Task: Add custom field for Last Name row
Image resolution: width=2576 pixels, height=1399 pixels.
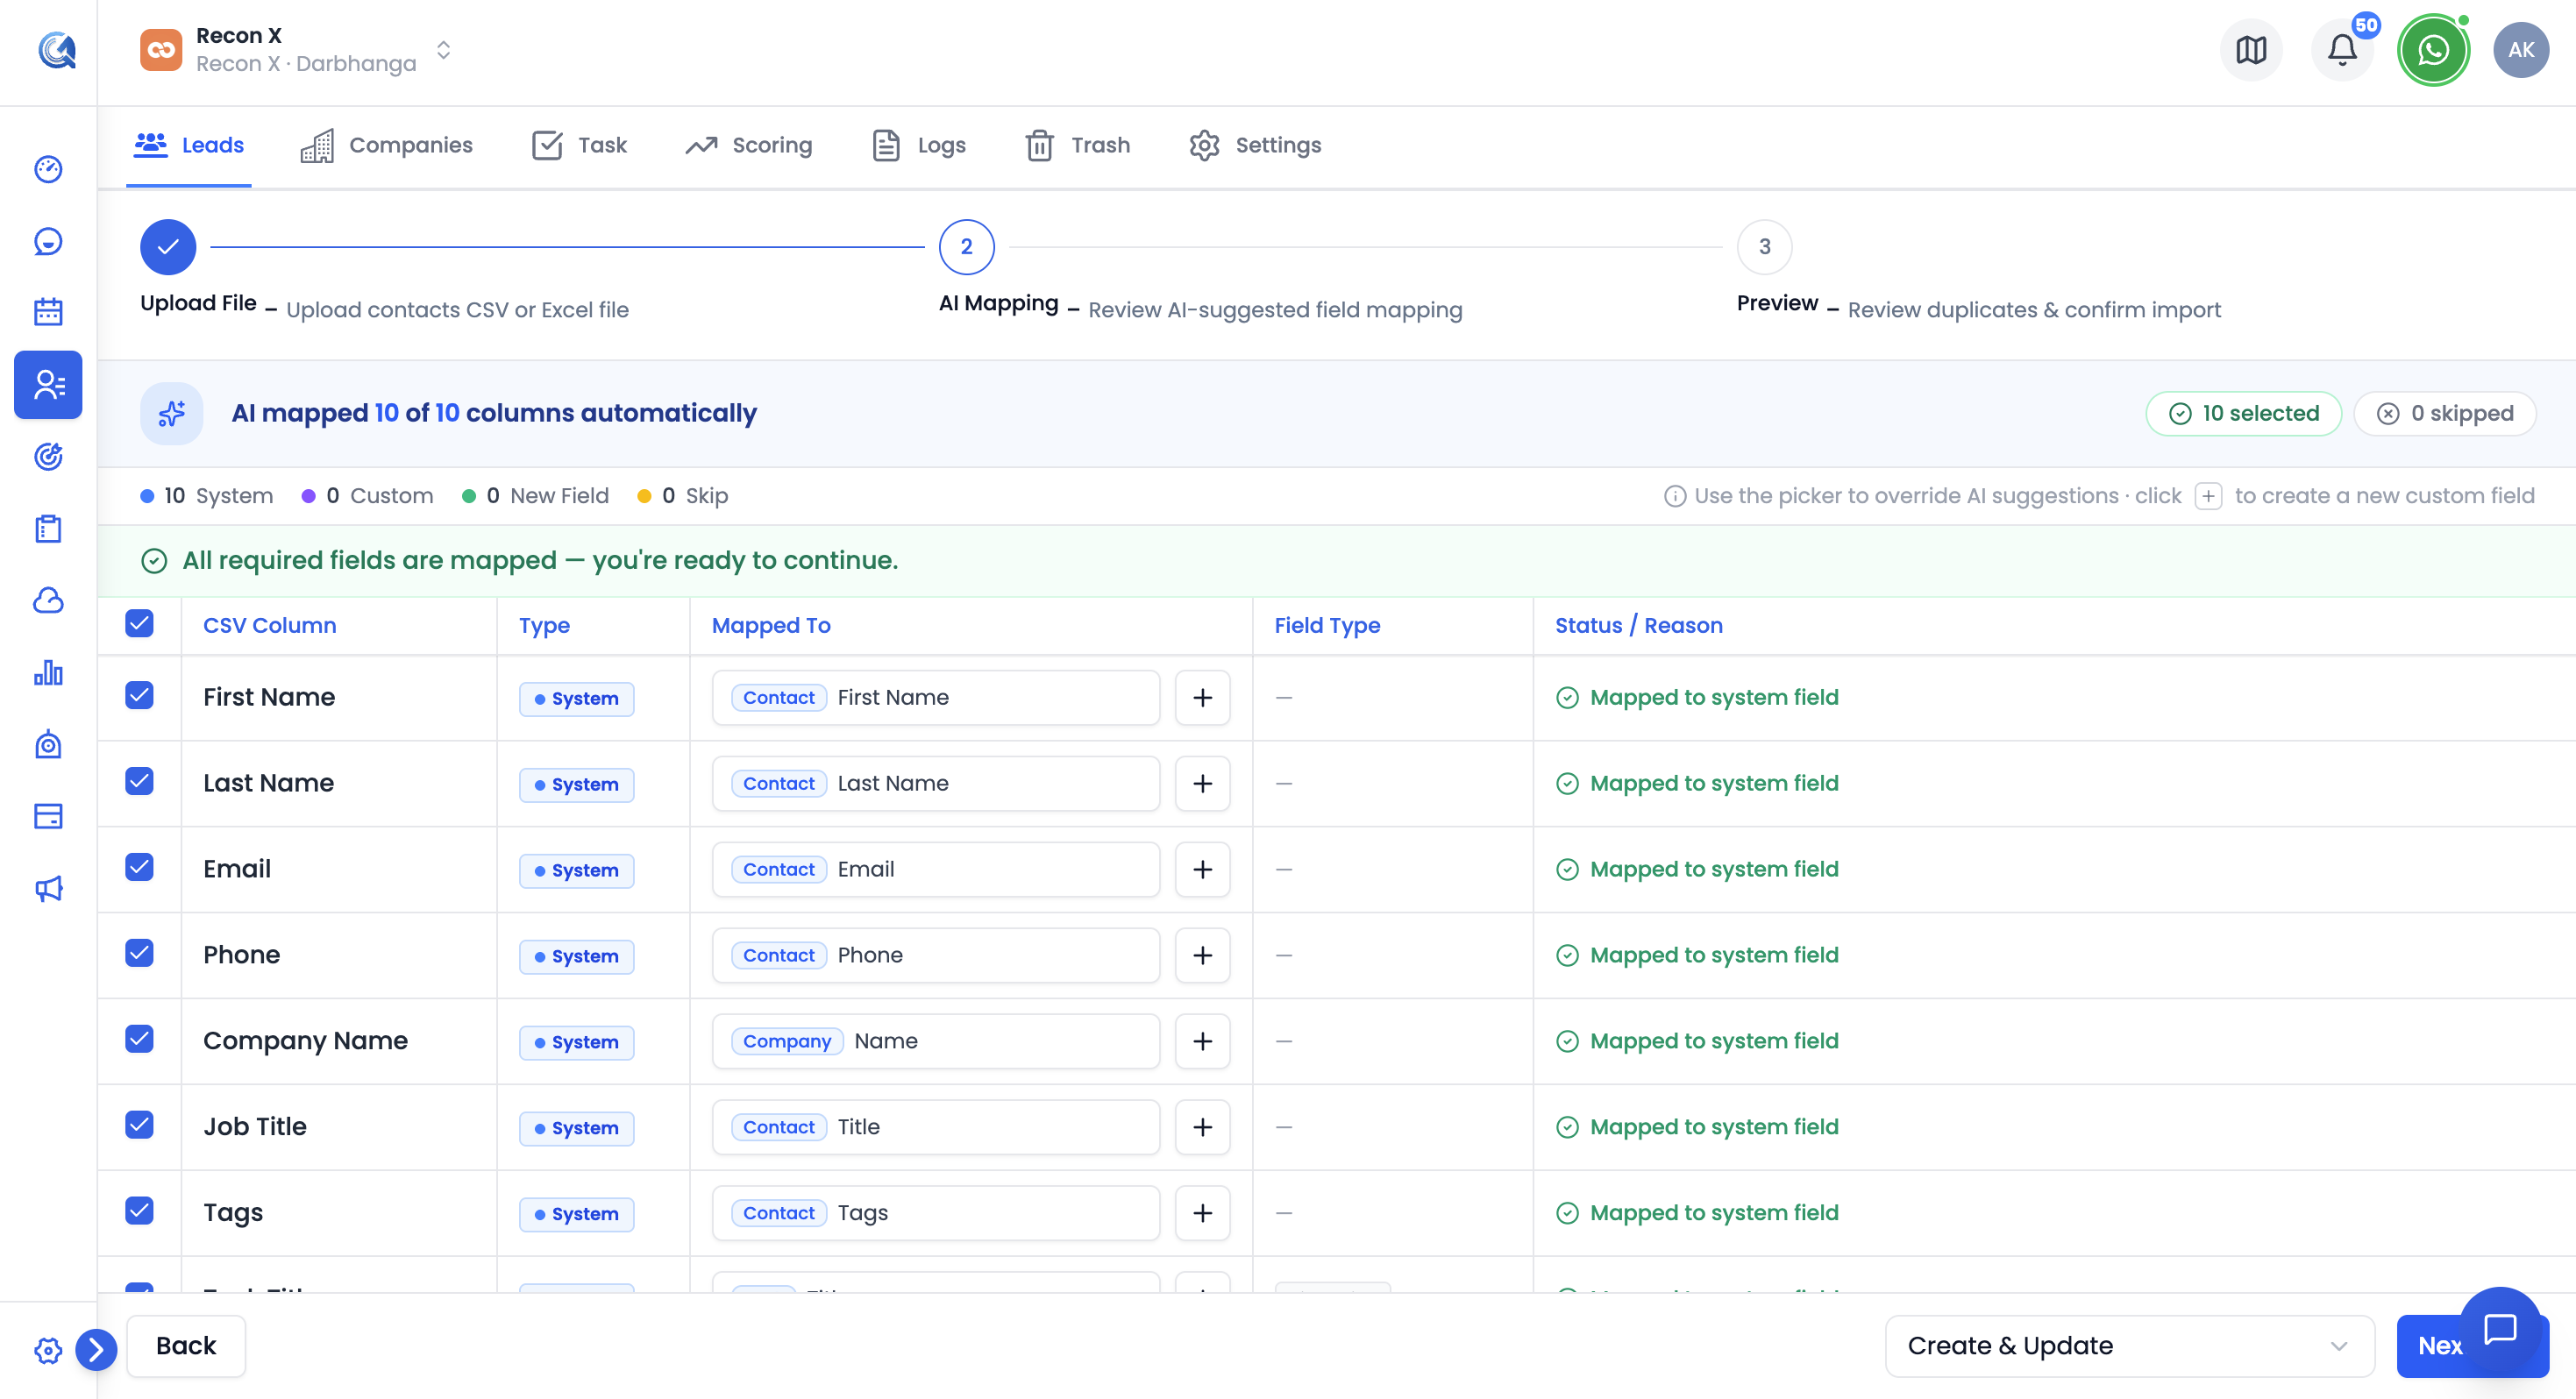Action: (1202, 784)
